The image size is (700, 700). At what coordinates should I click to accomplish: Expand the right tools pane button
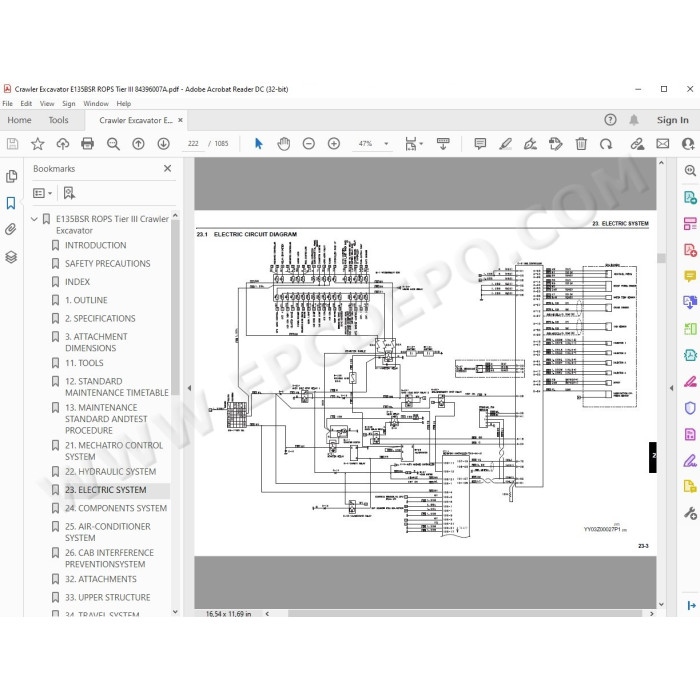coord(692,605)
